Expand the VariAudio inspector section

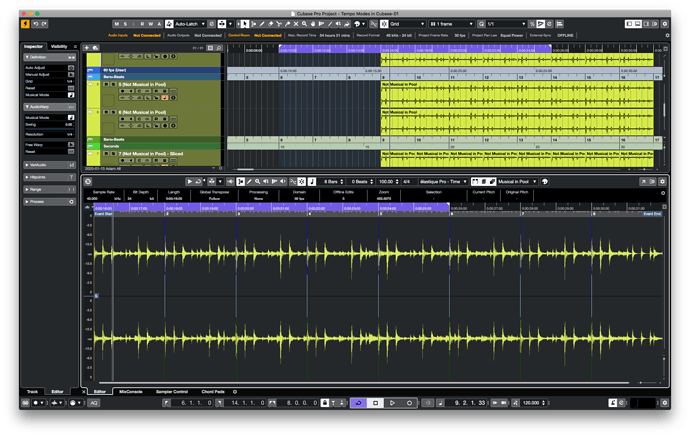(40, 164)
